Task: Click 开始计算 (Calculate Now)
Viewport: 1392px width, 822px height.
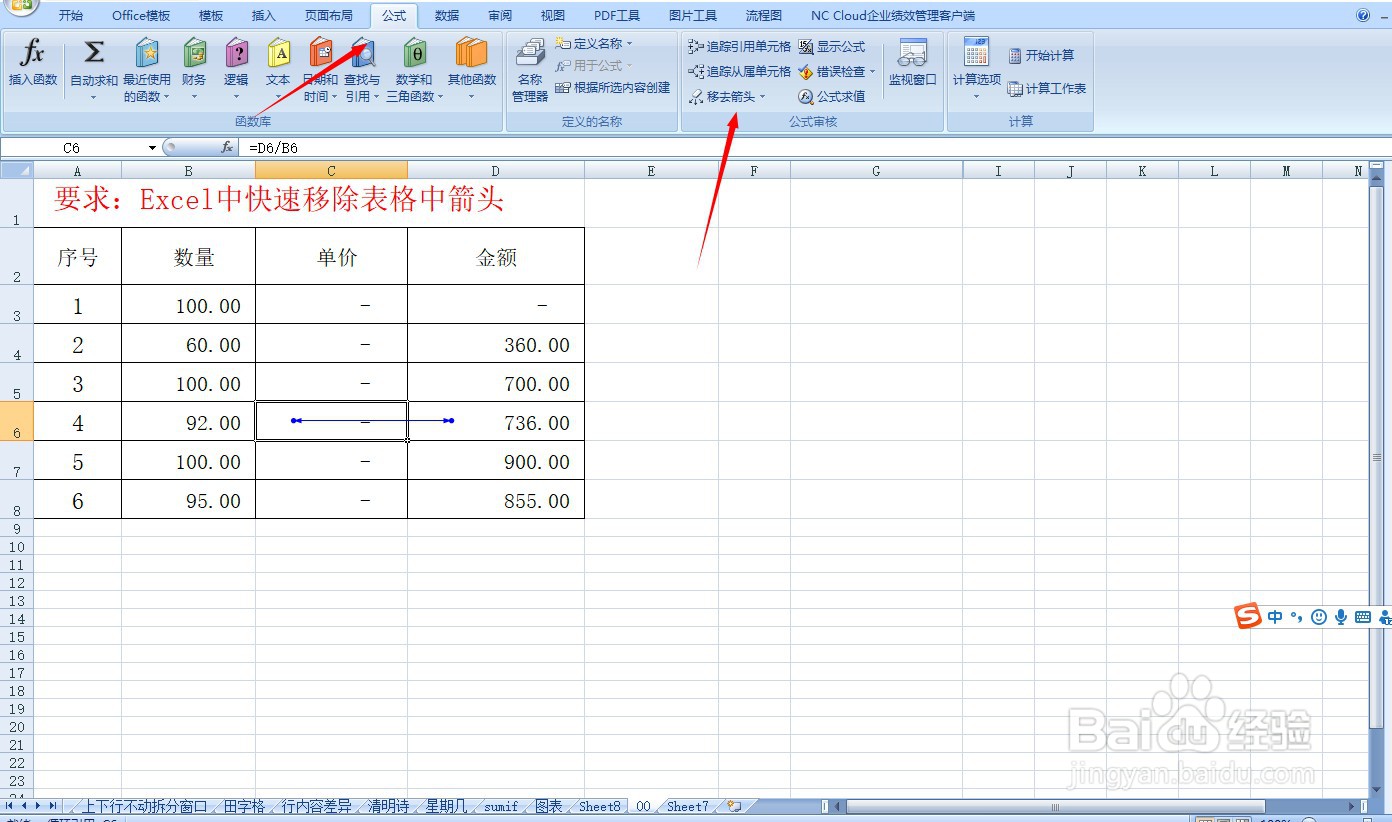Action: [x=1041, y=56]
